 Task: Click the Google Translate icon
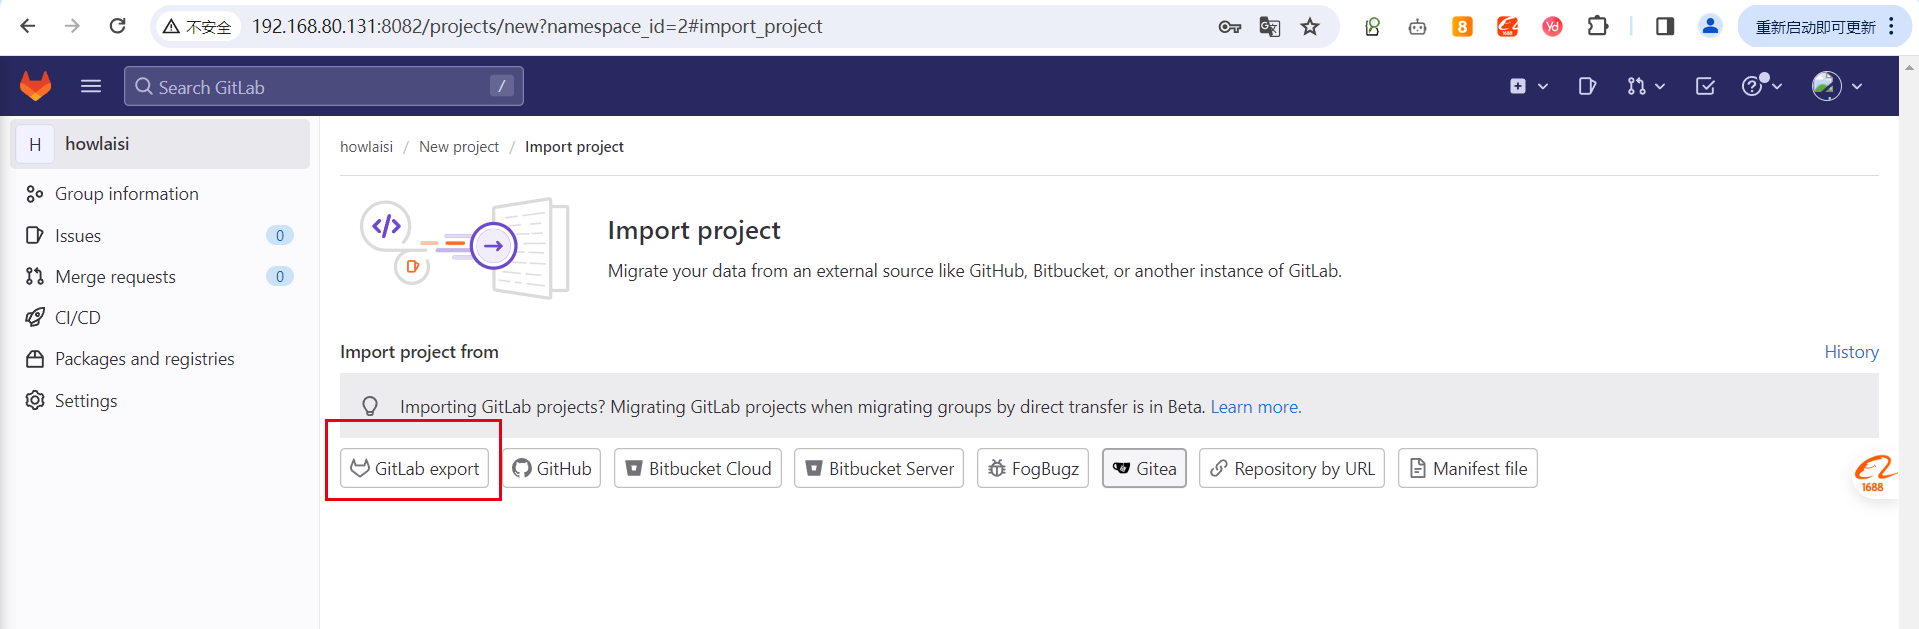click(1270, 27)
